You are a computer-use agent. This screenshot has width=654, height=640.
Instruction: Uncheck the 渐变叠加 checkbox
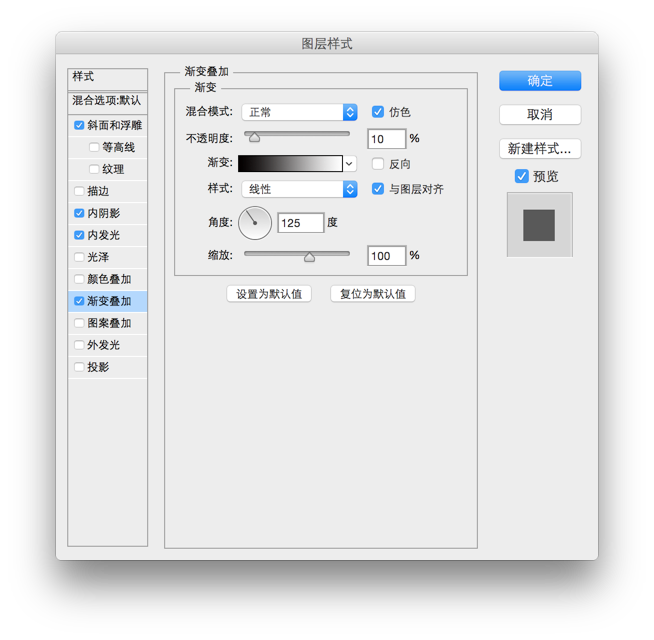tap(79, 301)
